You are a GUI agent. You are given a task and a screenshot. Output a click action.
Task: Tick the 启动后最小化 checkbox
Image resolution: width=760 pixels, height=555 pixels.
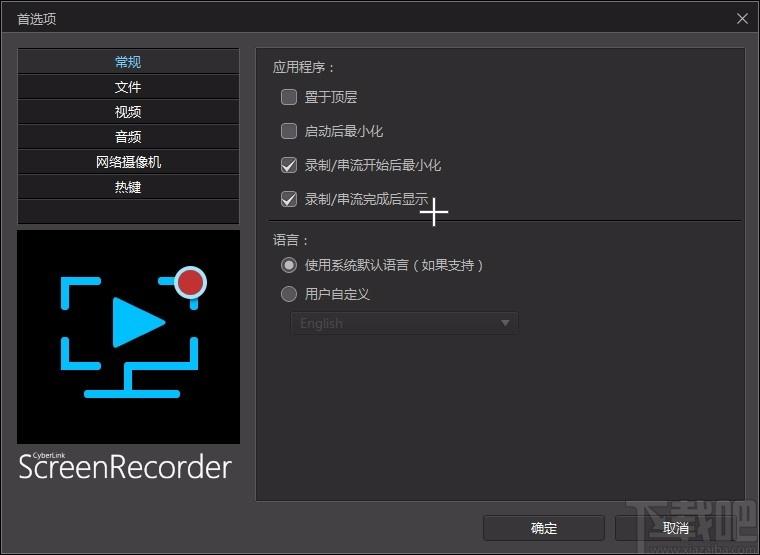tap(289, 131)
